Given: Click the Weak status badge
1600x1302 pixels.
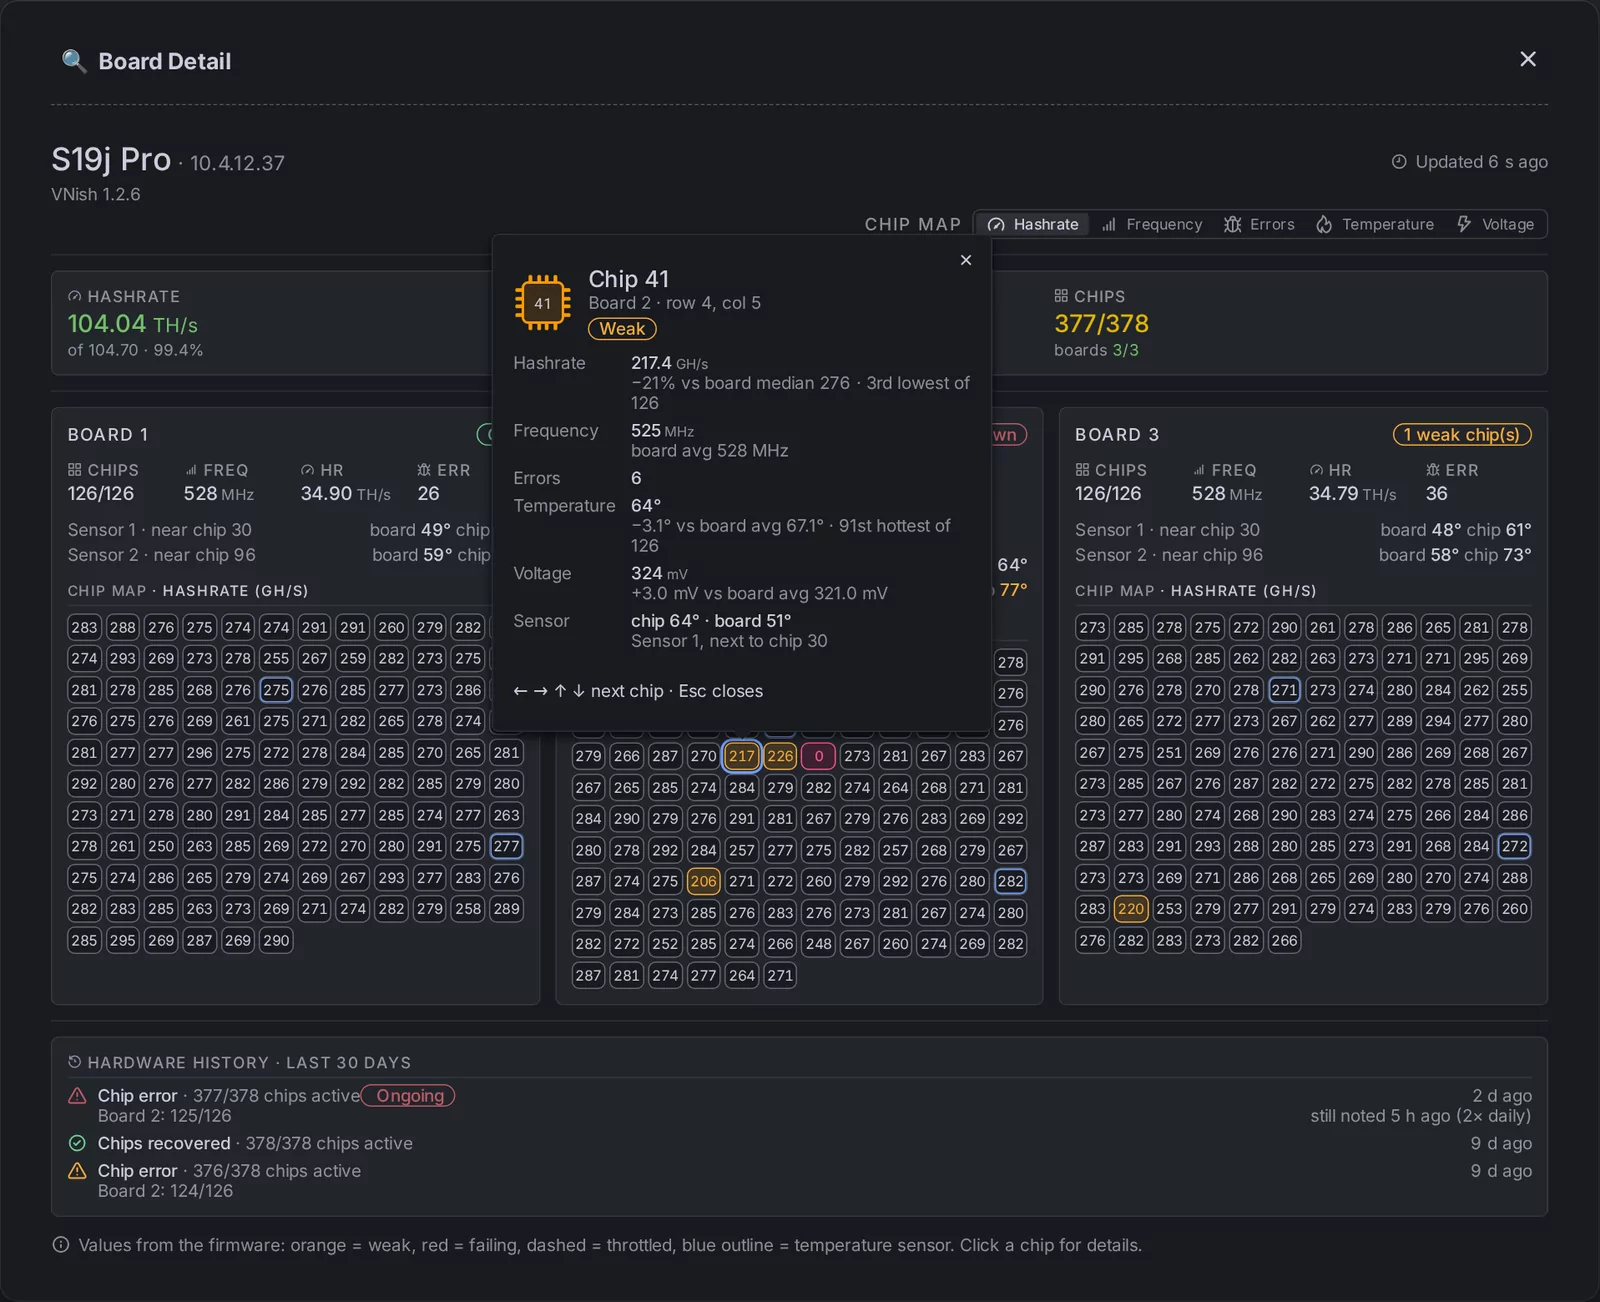Looking at the screenshot, I should 622,329.
